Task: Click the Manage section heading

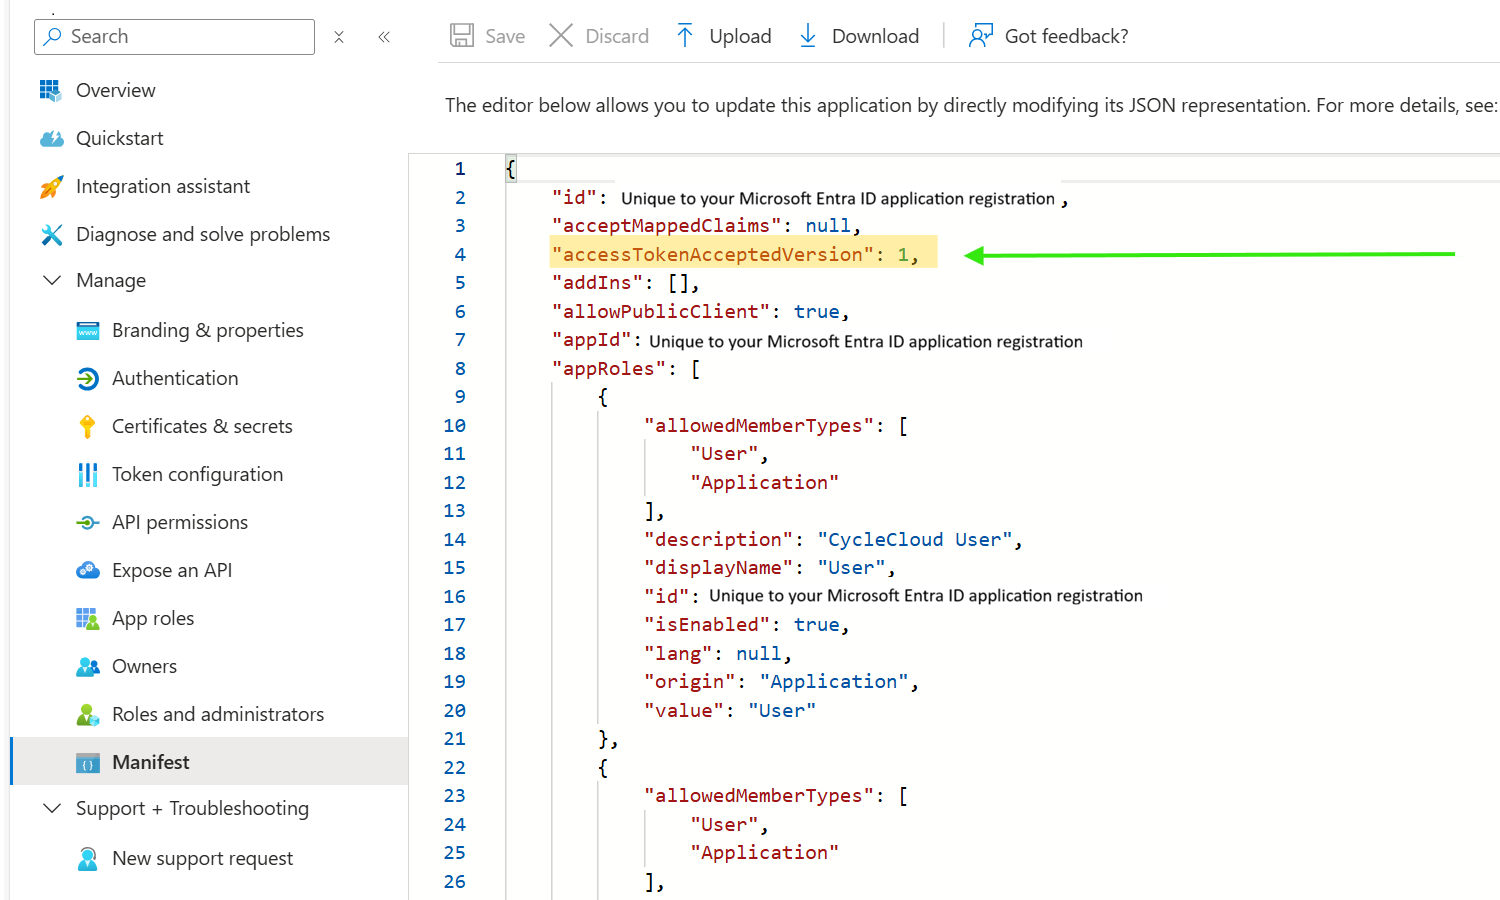Action: [111, 280]
